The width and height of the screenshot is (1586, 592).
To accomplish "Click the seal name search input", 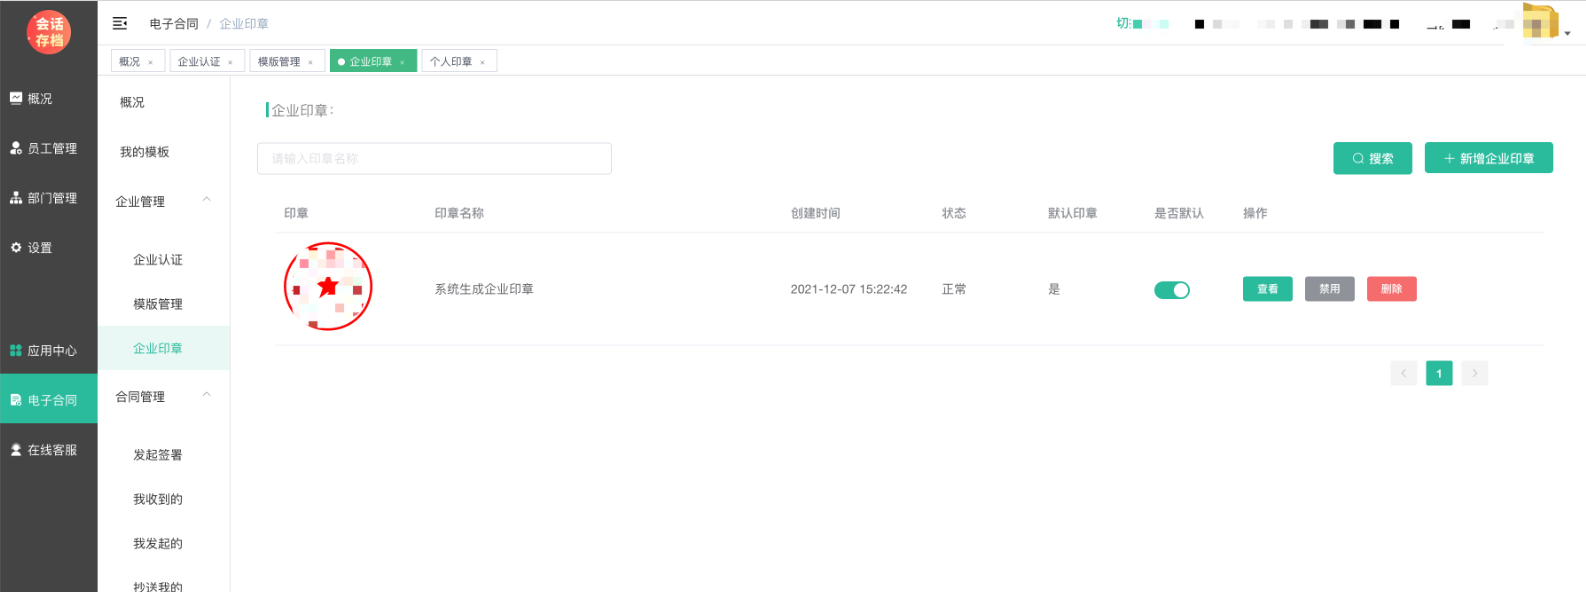I will point(434,158).
